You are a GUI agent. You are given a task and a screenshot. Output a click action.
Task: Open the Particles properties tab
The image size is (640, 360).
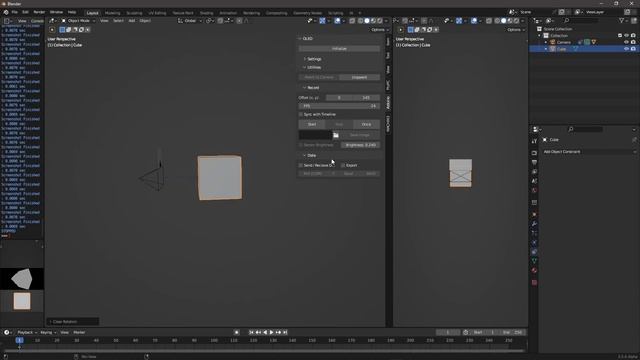click(534, 233)
